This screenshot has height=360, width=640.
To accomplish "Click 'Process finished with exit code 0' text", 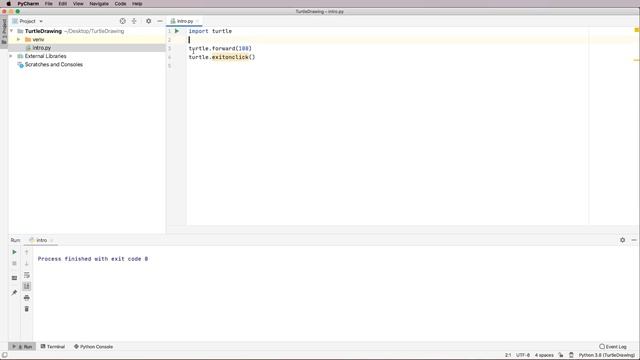I will pos(93,259).
